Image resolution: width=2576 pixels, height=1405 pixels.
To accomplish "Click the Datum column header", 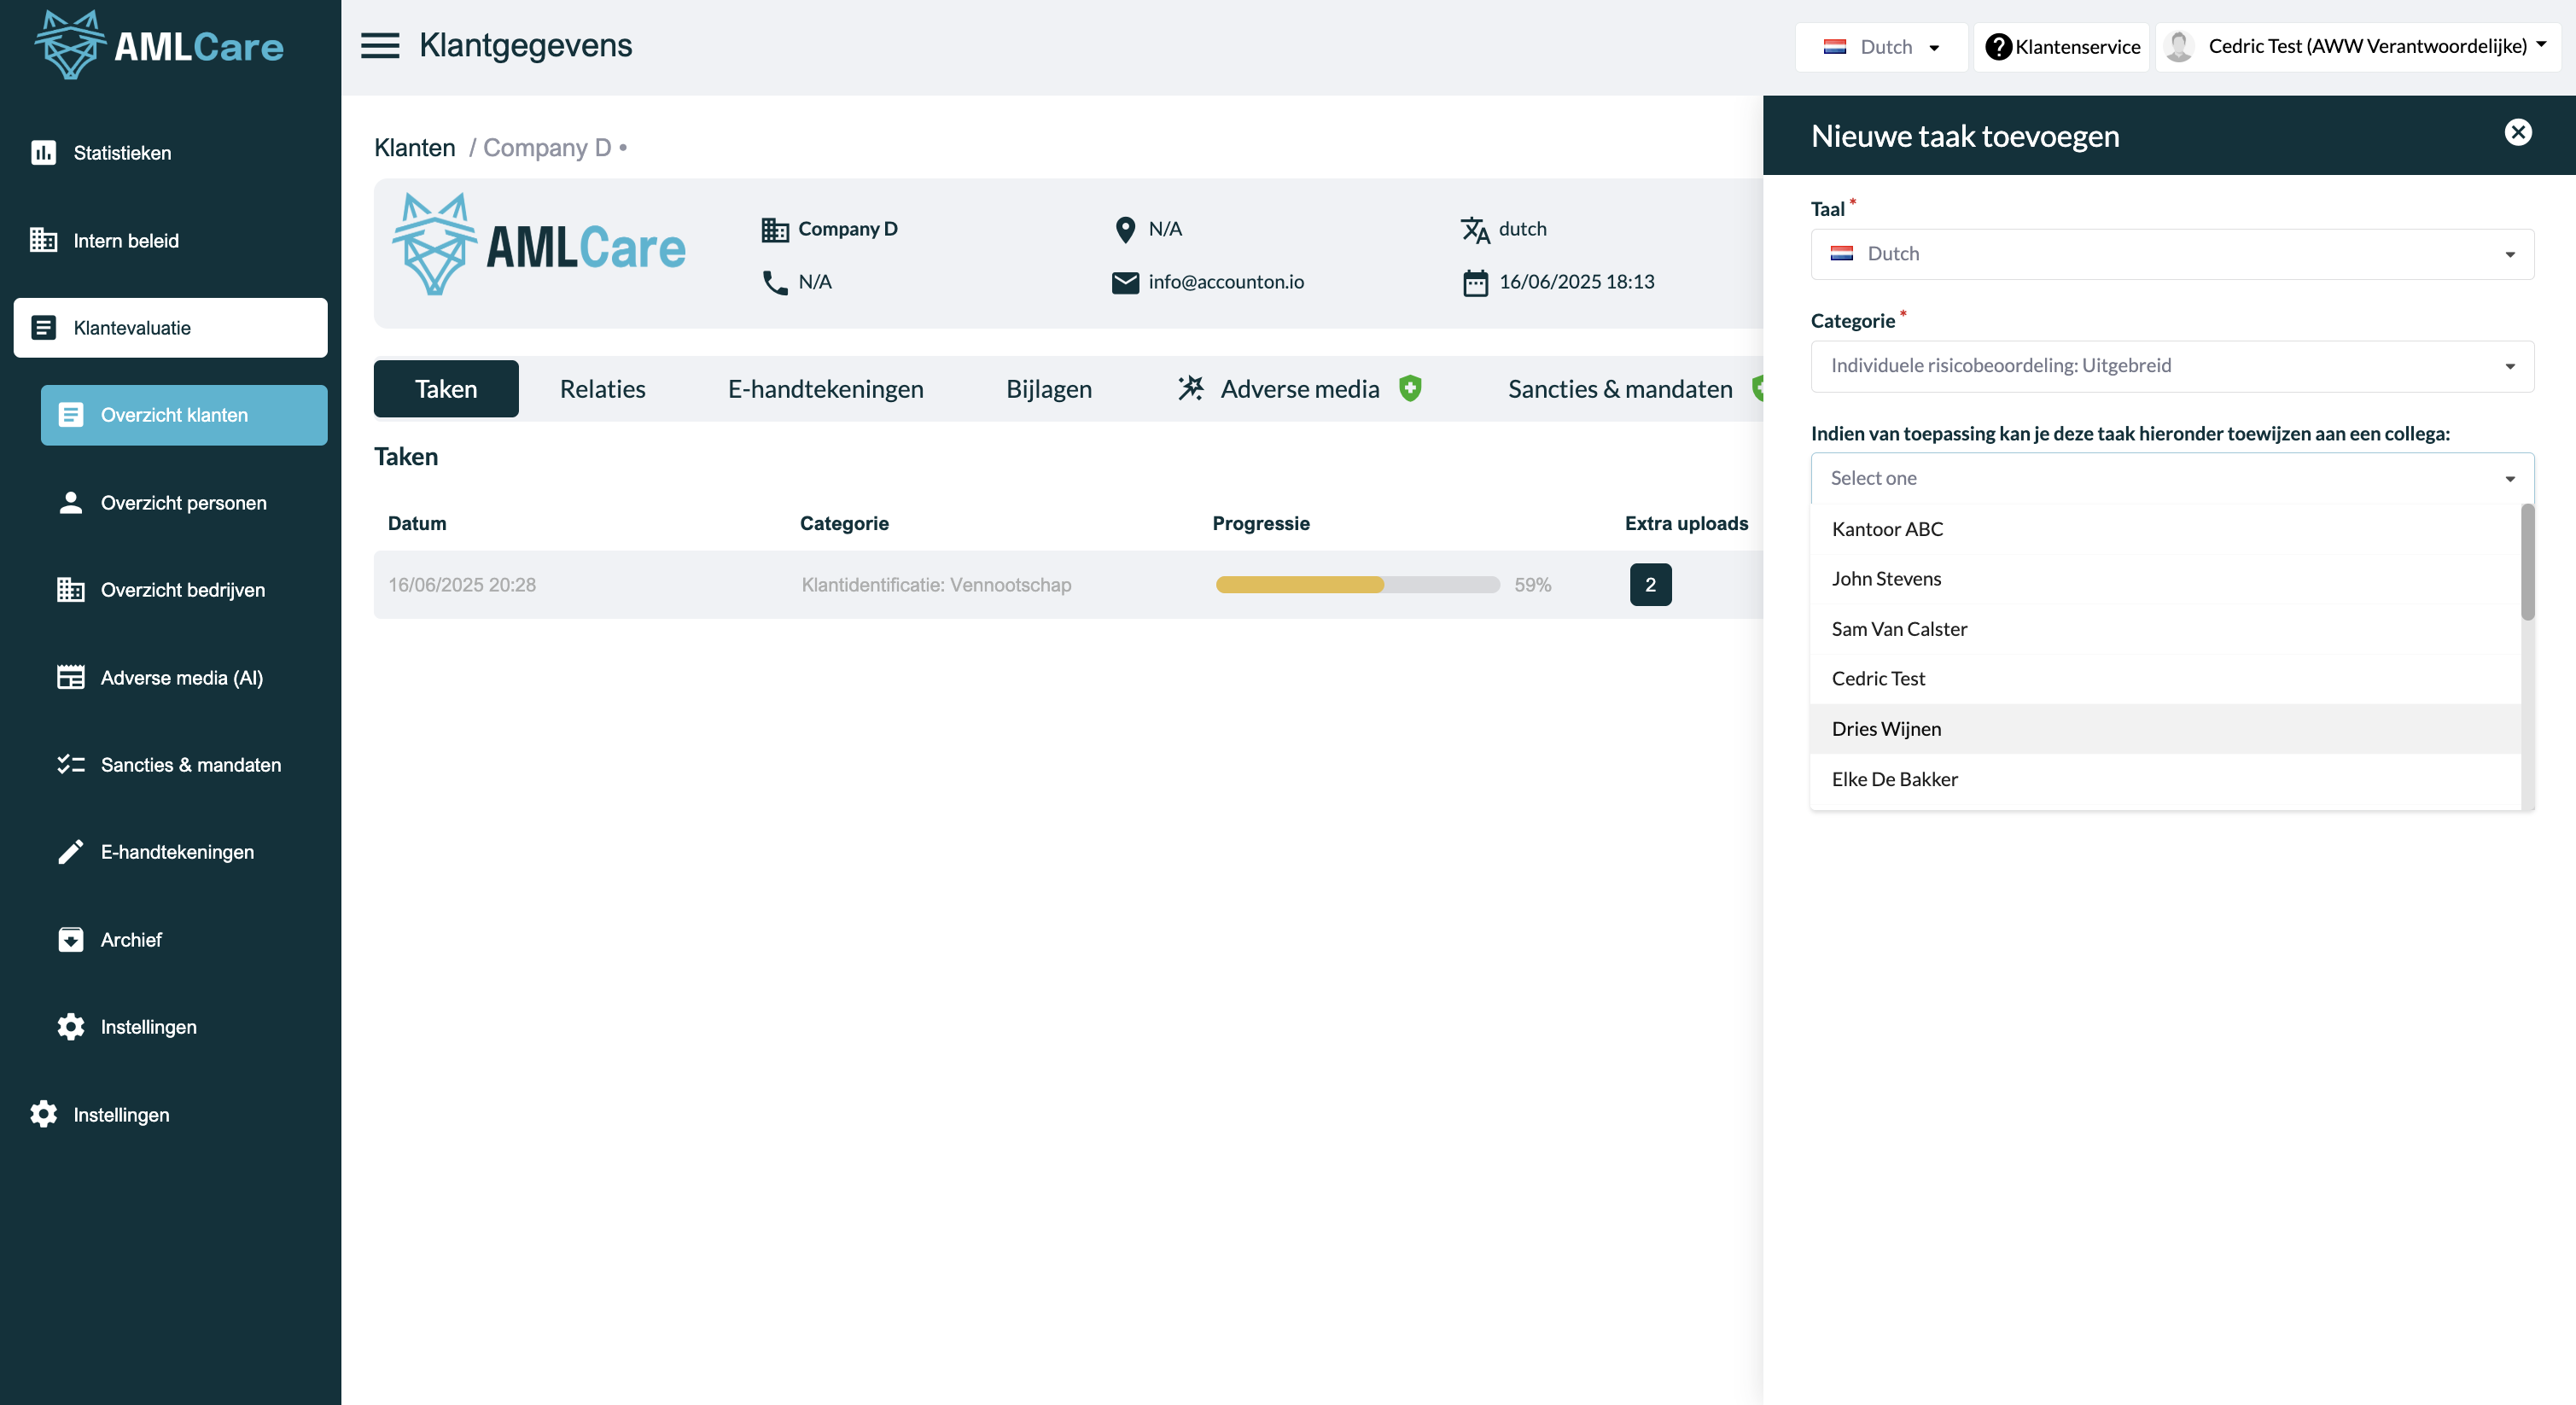I will [x=417, y=523].
